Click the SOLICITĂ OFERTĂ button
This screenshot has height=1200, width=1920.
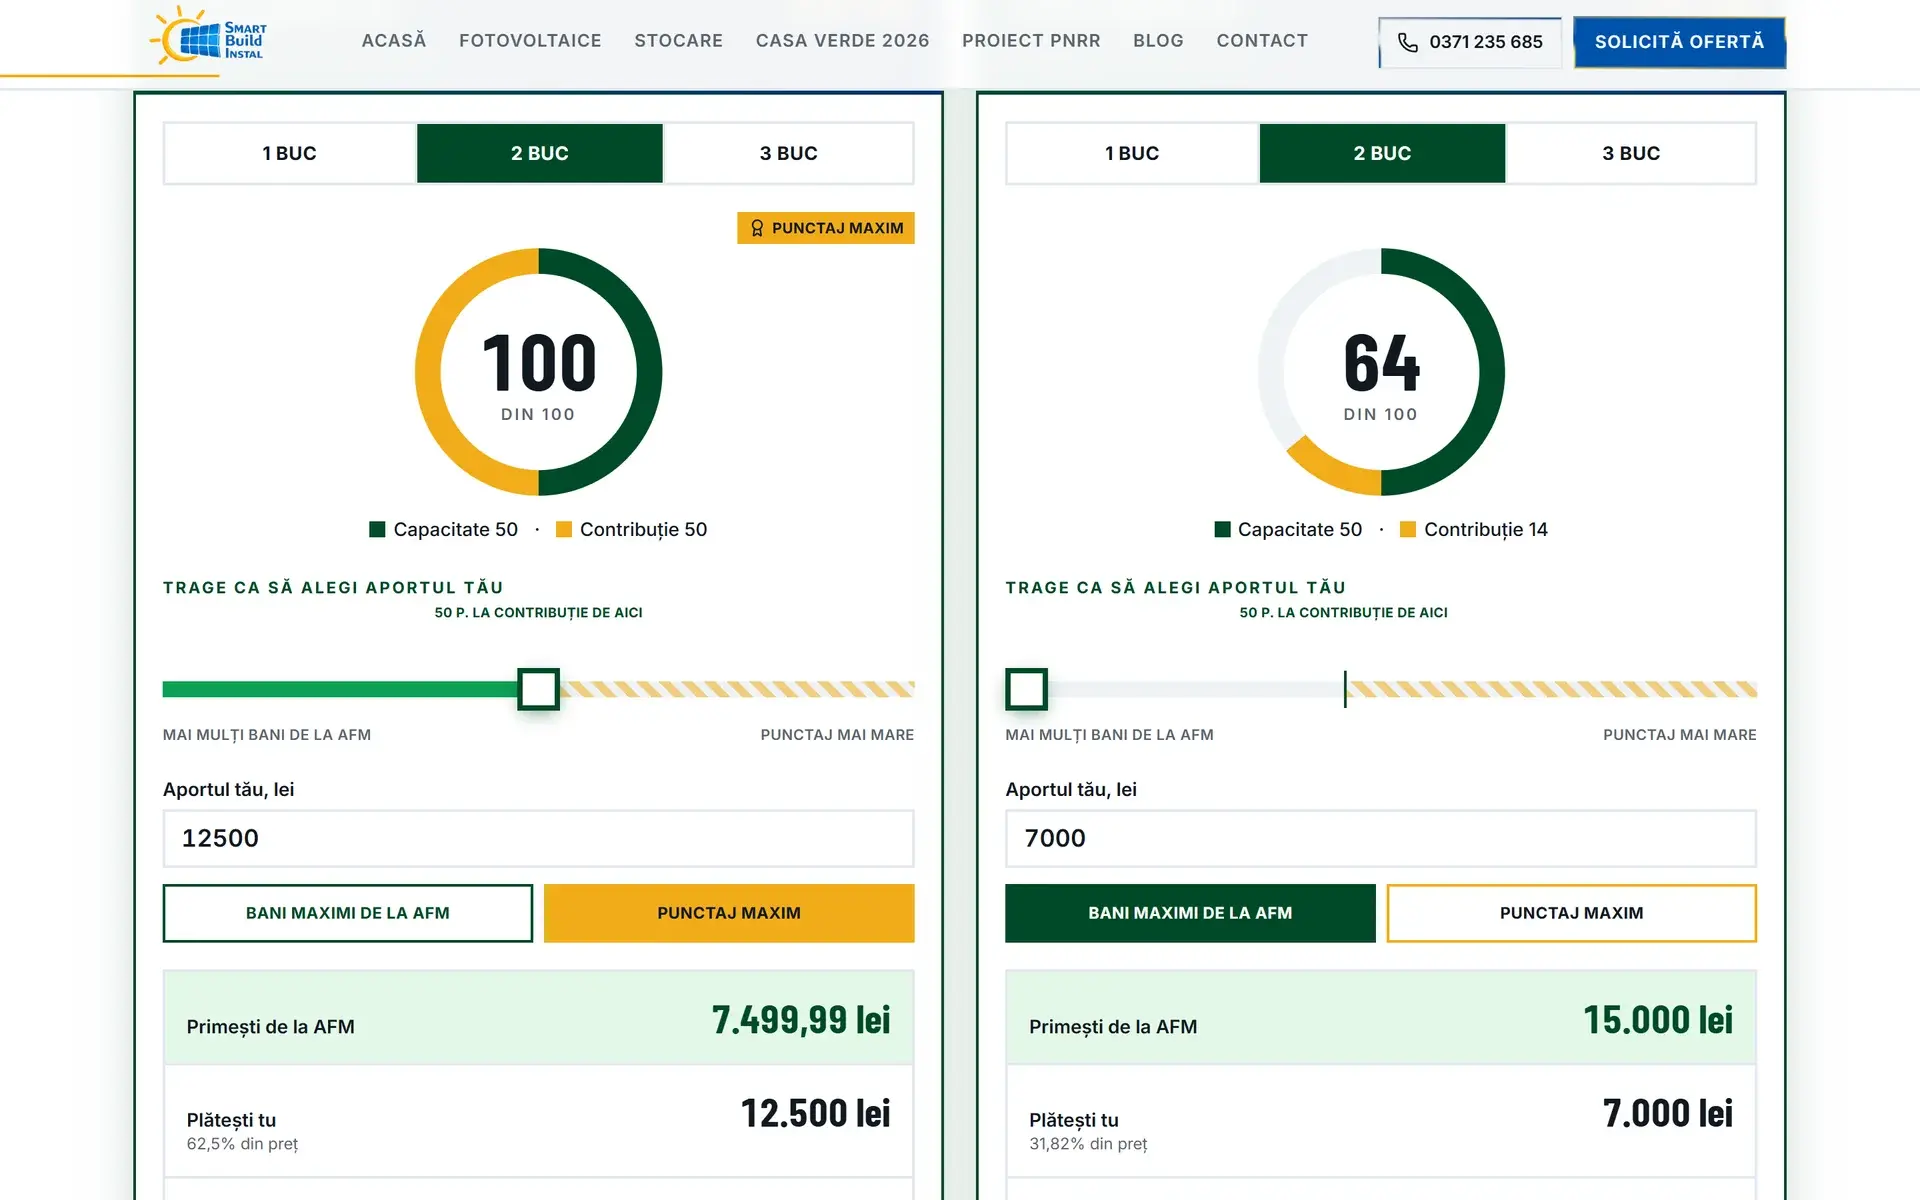point(1679,42)
